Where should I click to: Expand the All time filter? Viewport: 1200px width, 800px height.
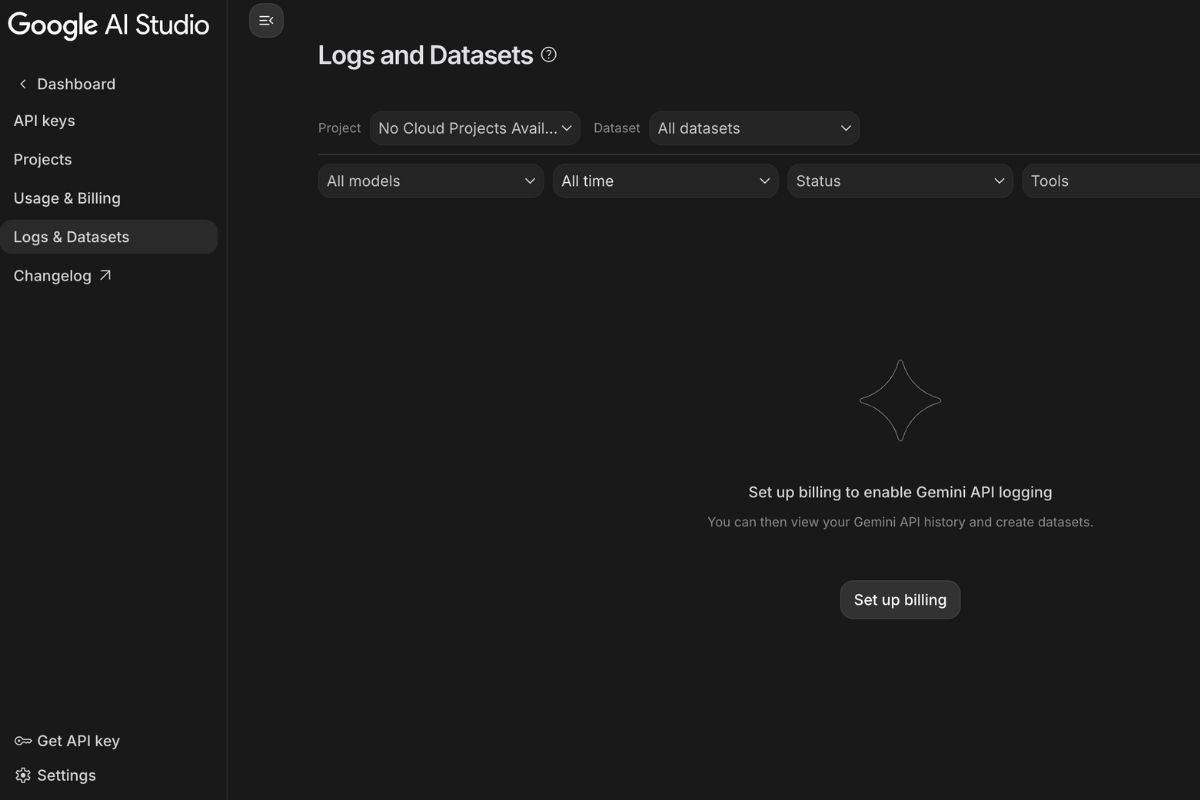[665, 181]
